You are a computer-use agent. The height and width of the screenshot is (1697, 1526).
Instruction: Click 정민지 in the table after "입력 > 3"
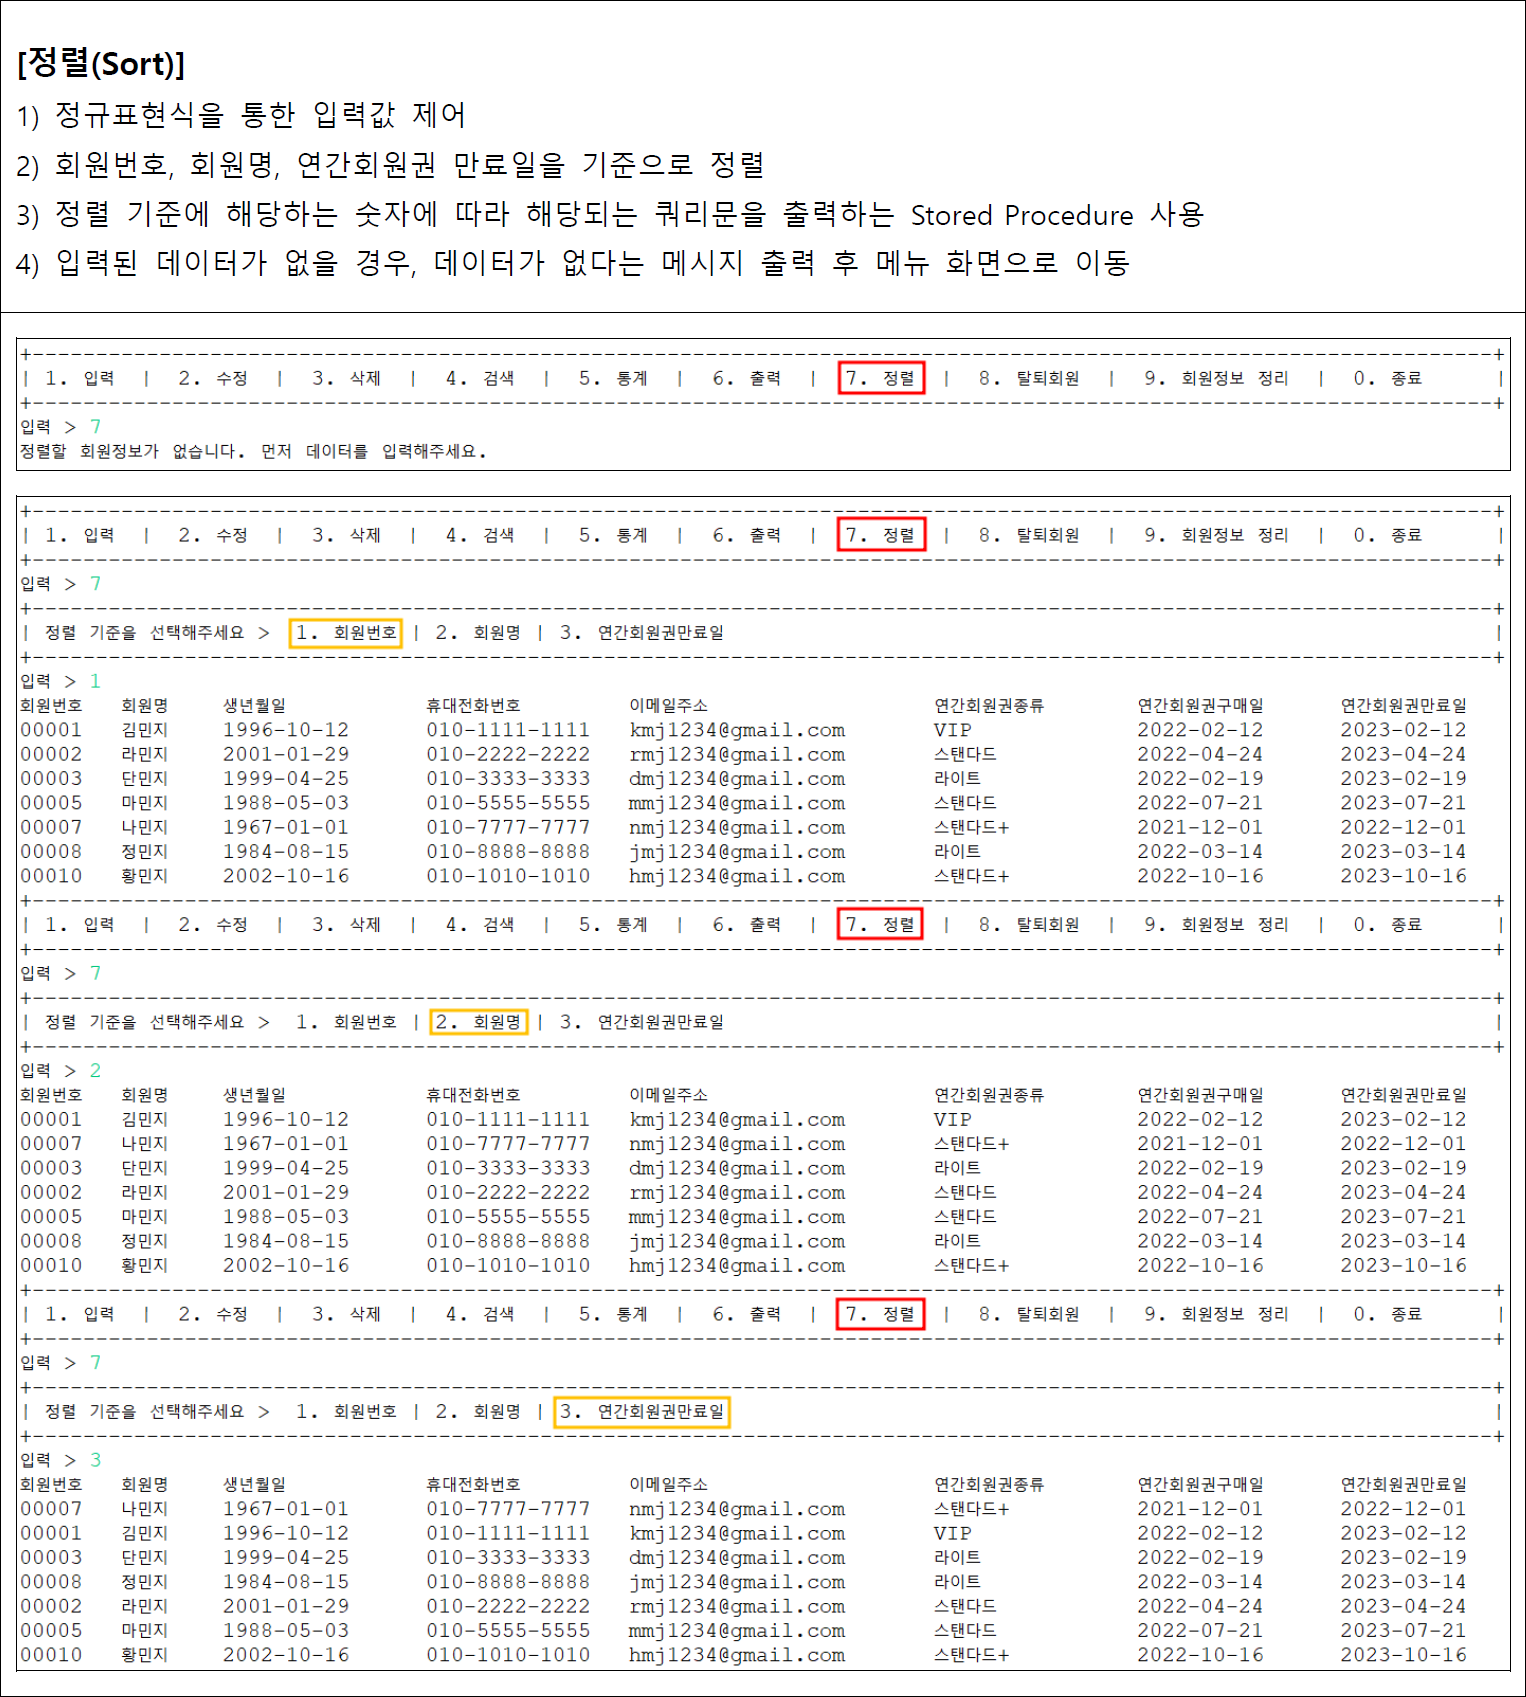[x=145, y=1582]
